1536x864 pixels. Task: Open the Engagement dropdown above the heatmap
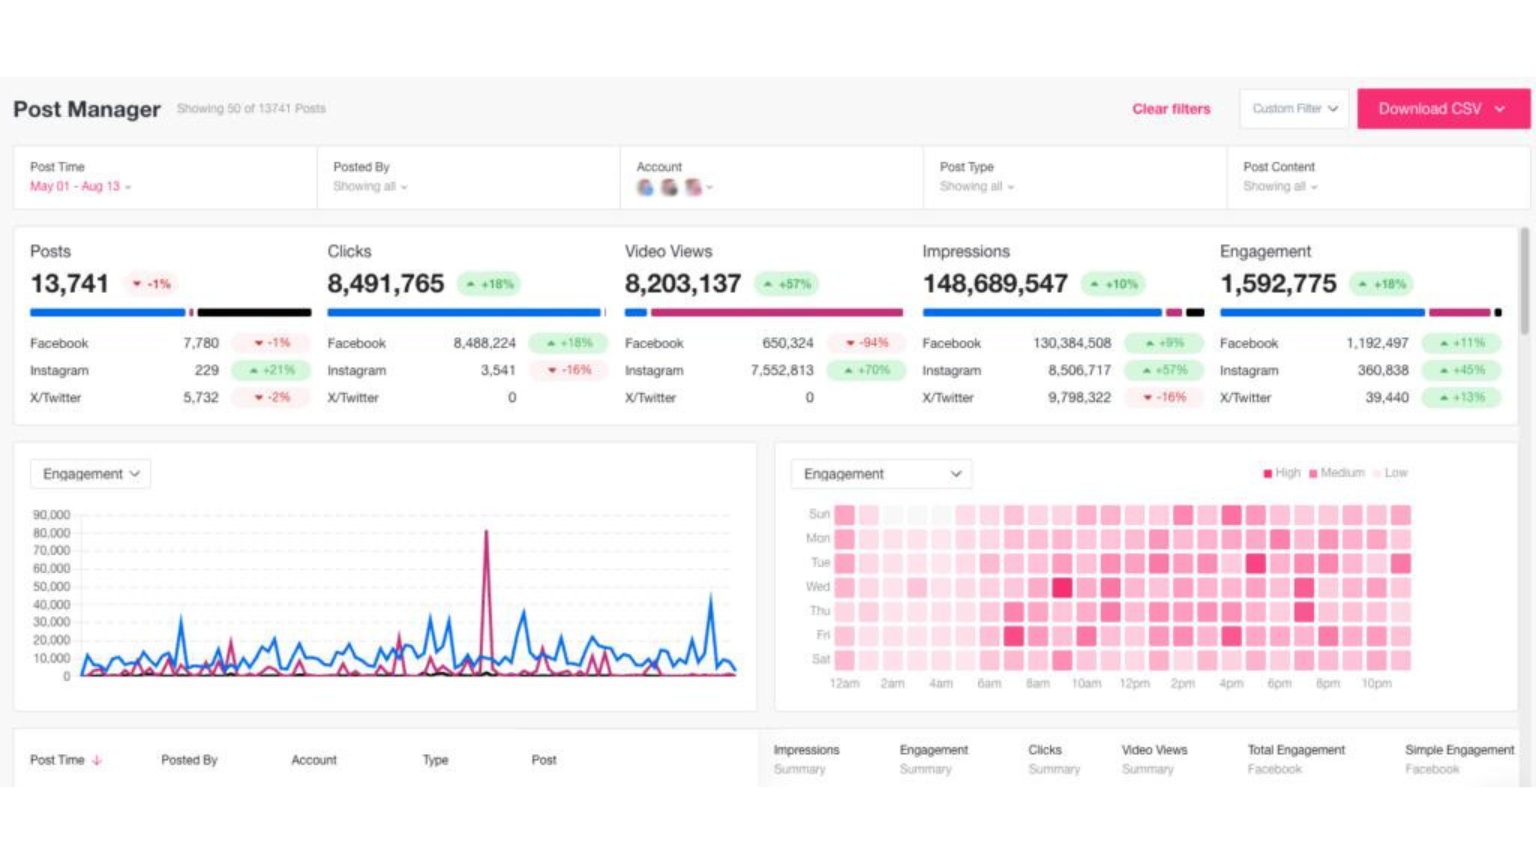pyautogui.click(x=881, y=473)
